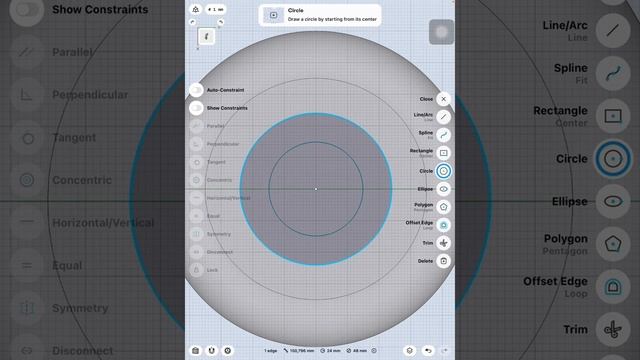This screenshot has width=640, height=360.
Task: Open the layers cube icon at bottom right
Action: pos(410,351)
